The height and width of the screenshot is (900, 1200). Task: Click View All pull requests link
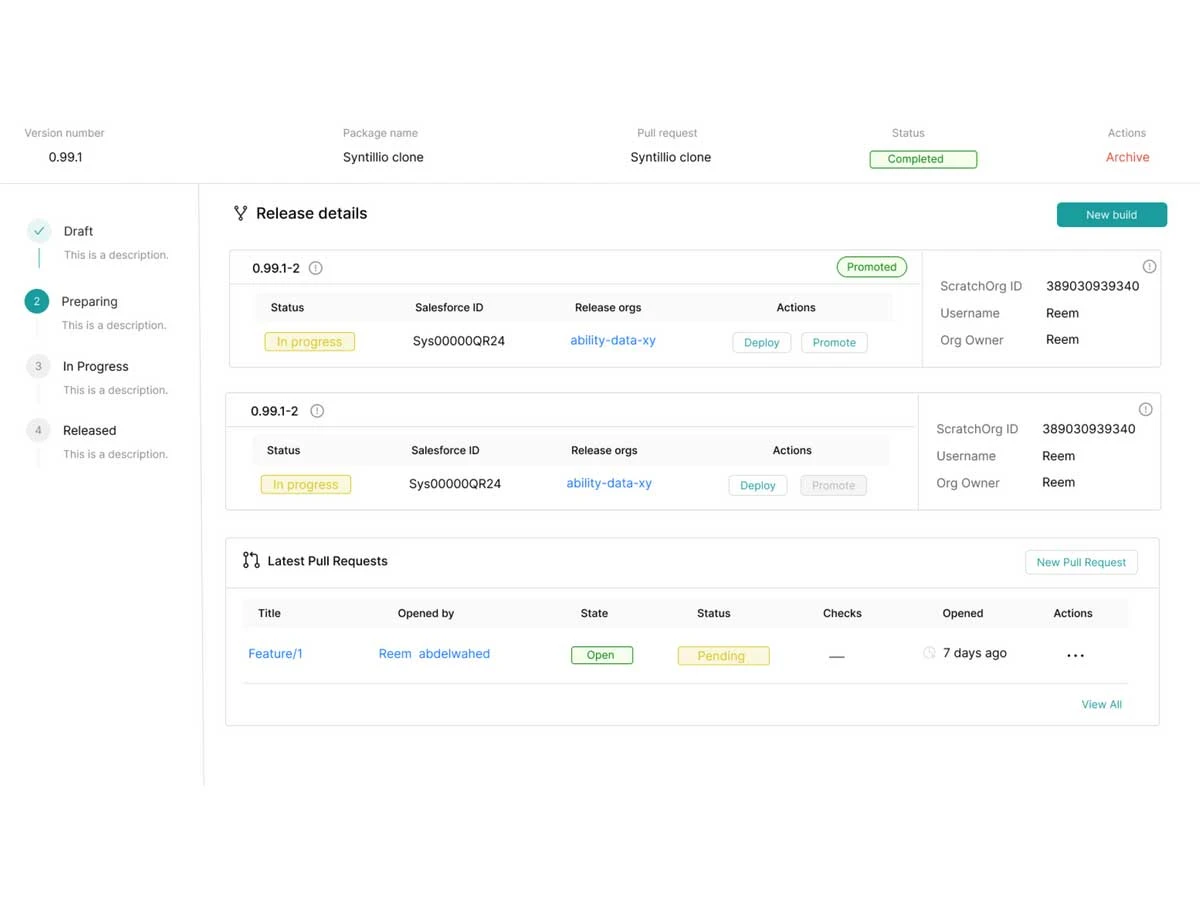click(x=1101, y=704)
